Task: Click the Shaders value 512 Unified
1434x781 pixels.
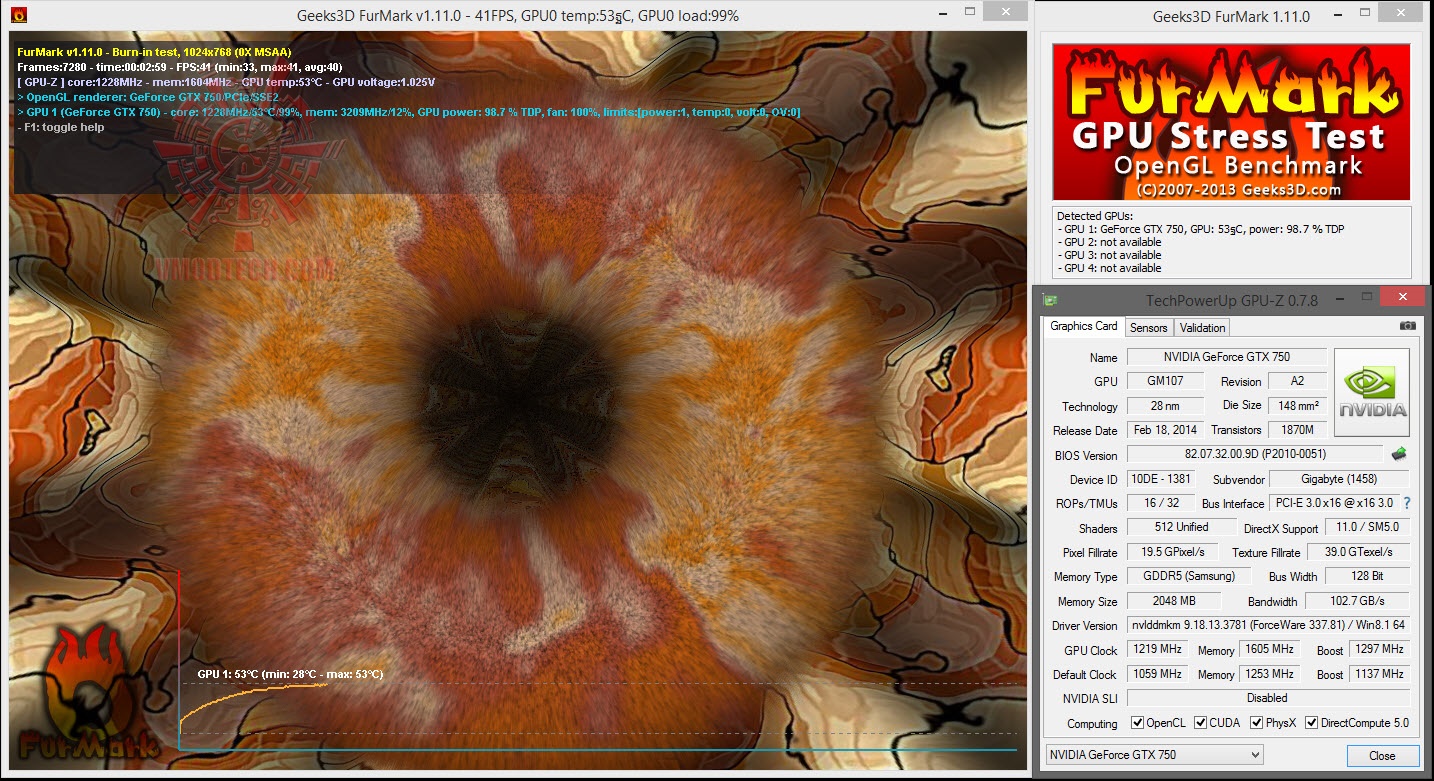Action: point(1181,527)
